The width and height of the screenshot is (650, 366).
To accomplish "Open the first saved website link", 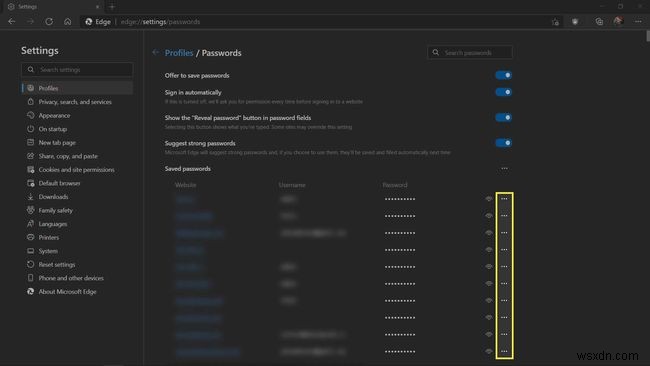I will pyautogui.click(x=185, y=199).
